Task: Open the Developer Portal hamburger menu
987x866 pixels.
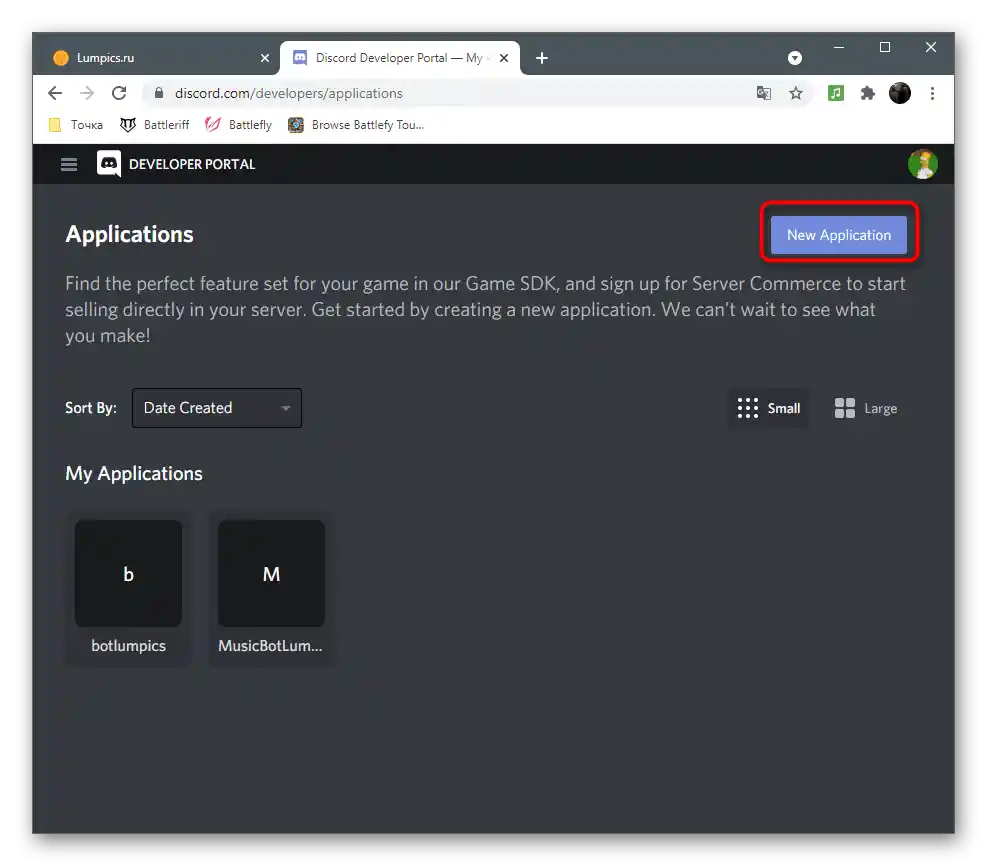Action: tap(69, 164)
